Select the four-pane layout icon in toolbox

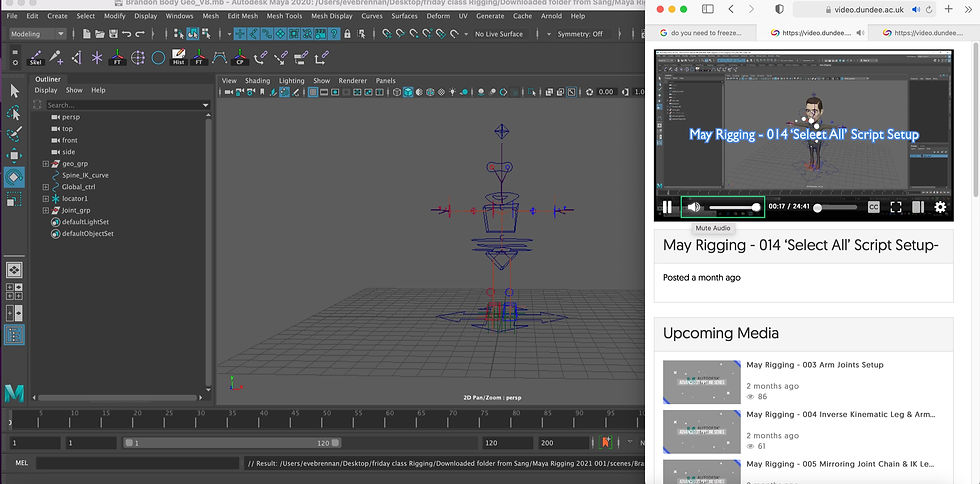click(x=14, y=292)
